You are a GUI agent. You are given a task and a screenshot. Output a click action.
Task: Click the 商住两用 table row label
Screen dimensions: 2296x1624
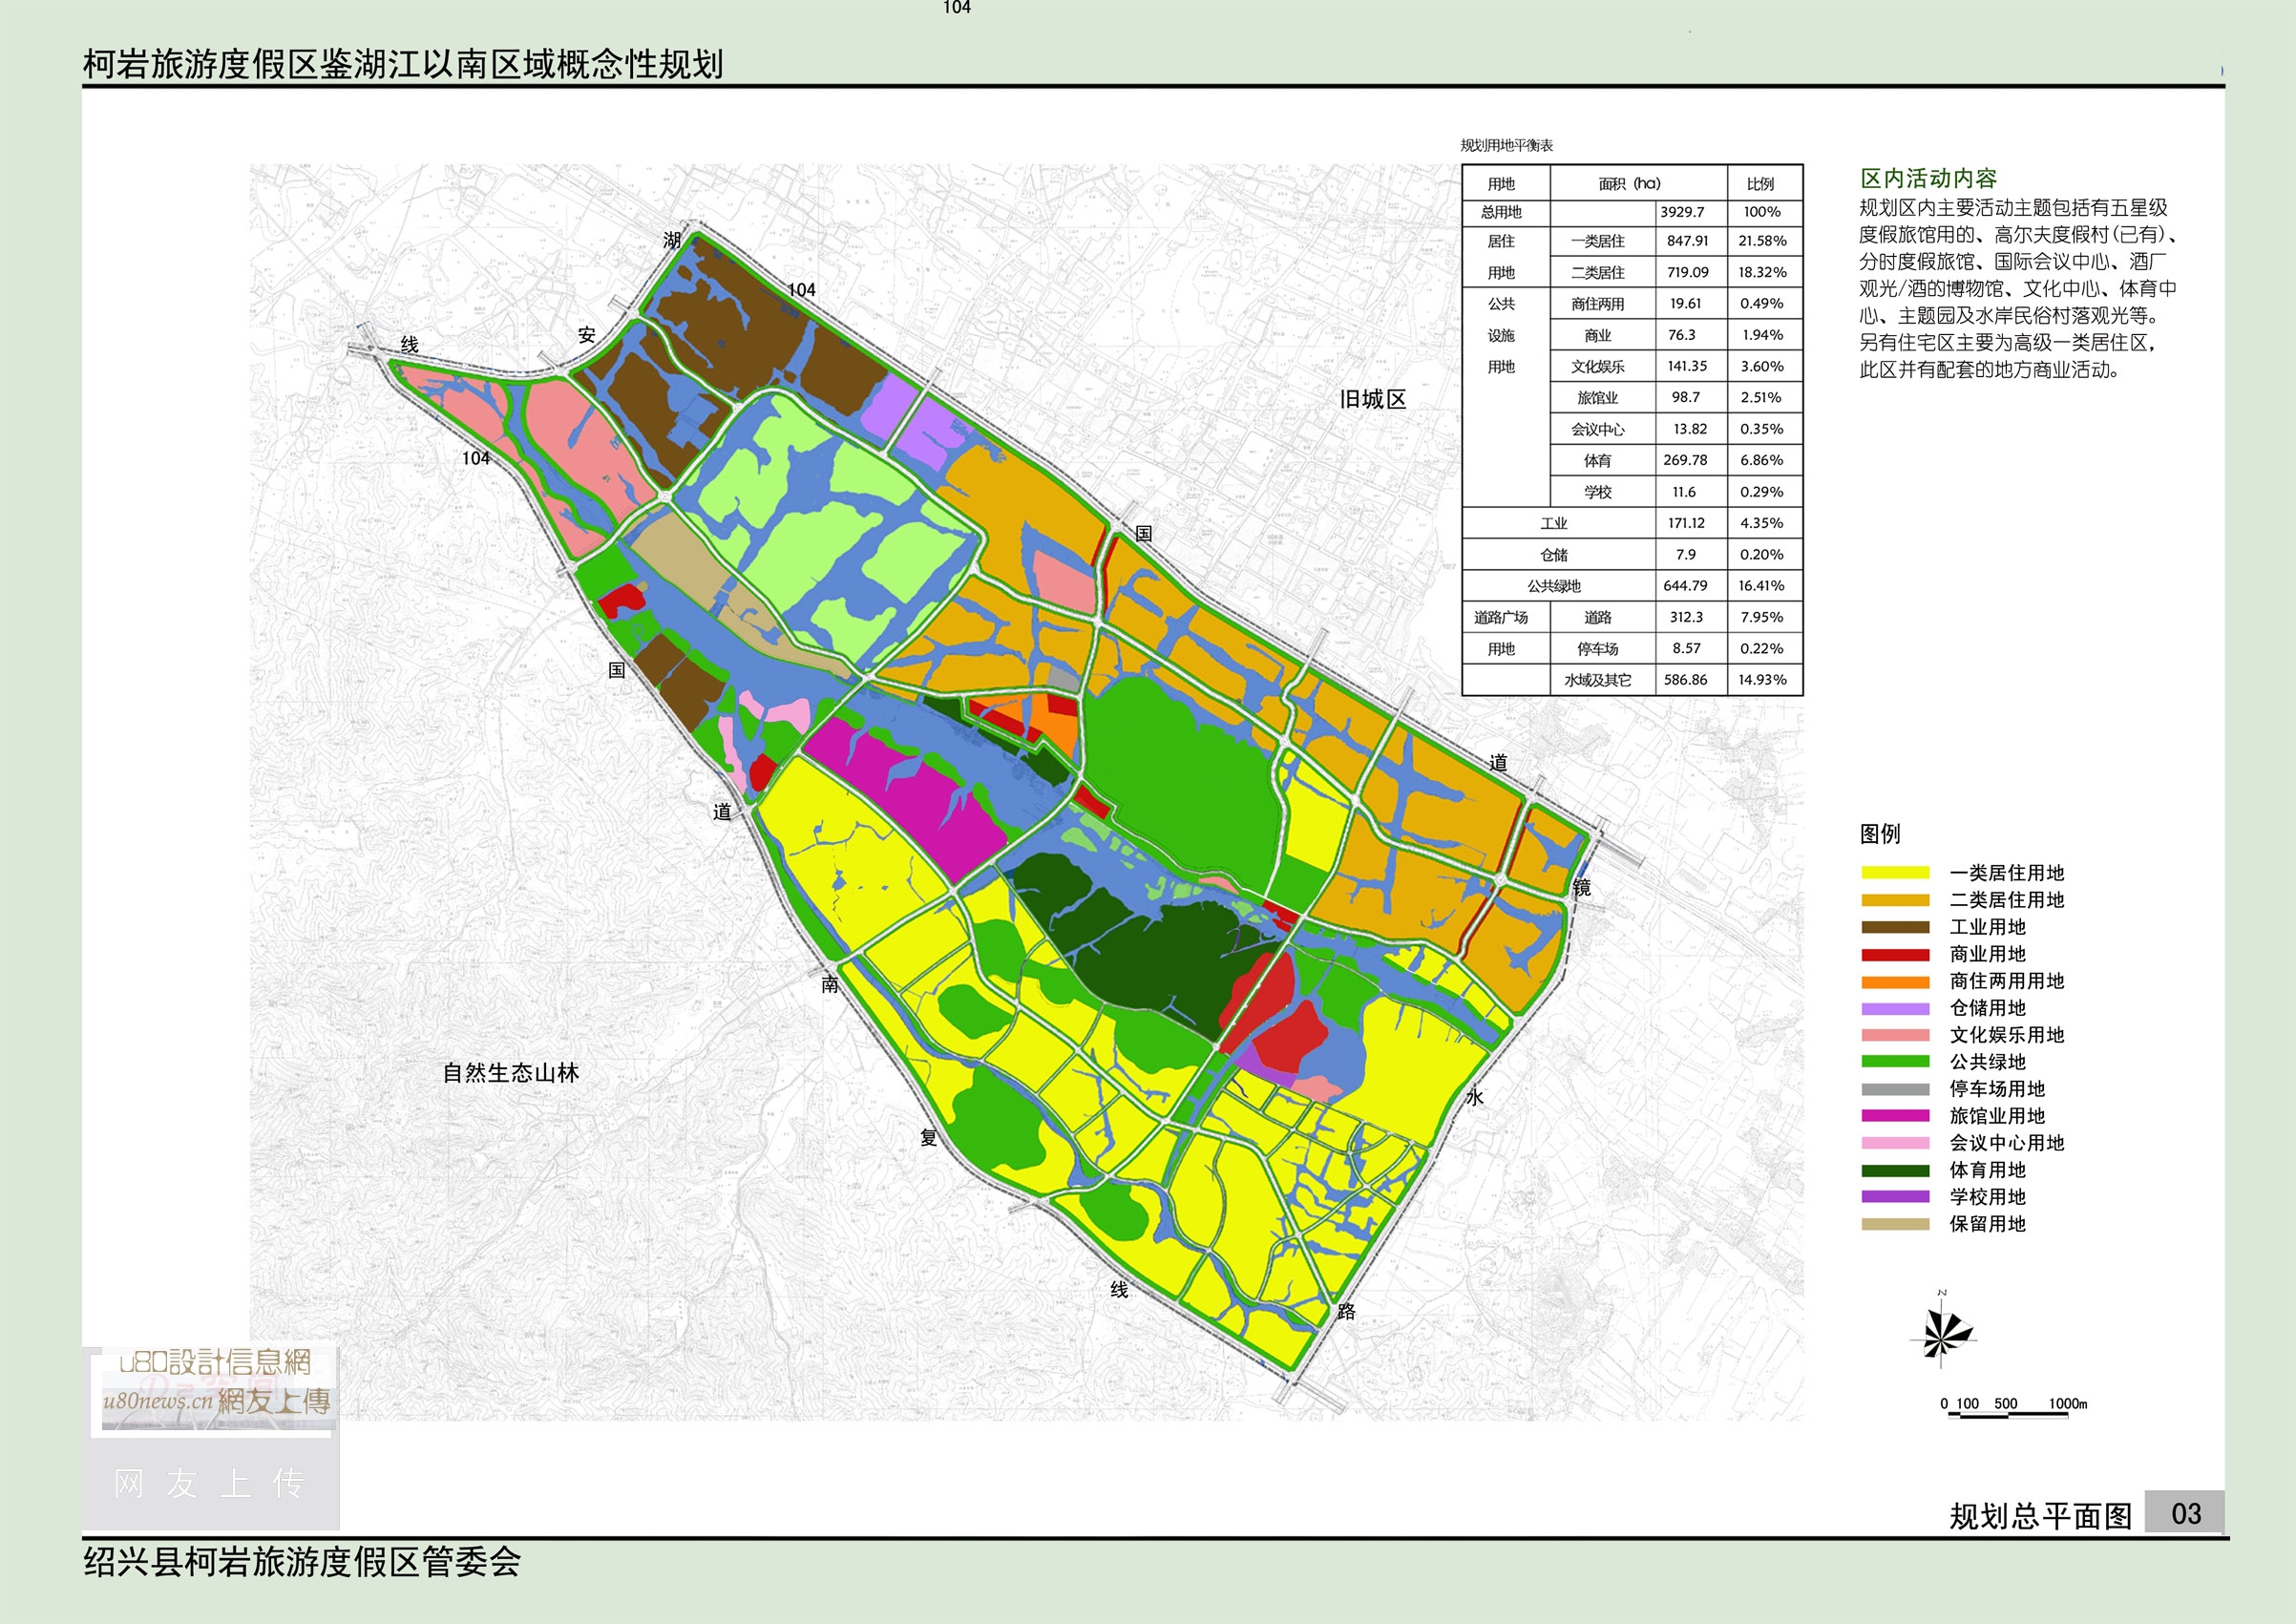click(x=1597, y=304)
